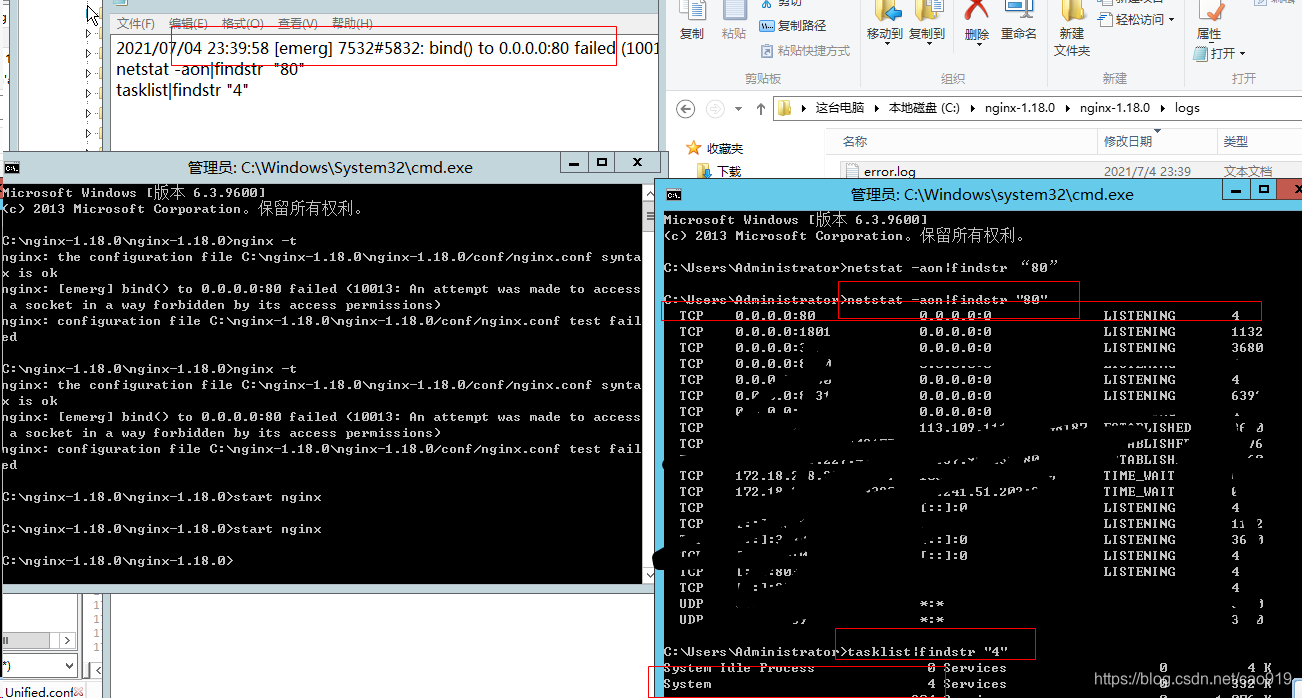
Task: Open Notepad 格式(O) menu
Action: (242, 23)
